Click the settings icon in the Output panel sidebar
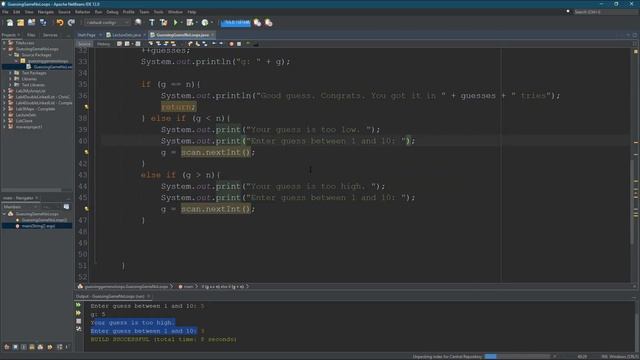Screen dimensions: 640x360 pos(78,329)
